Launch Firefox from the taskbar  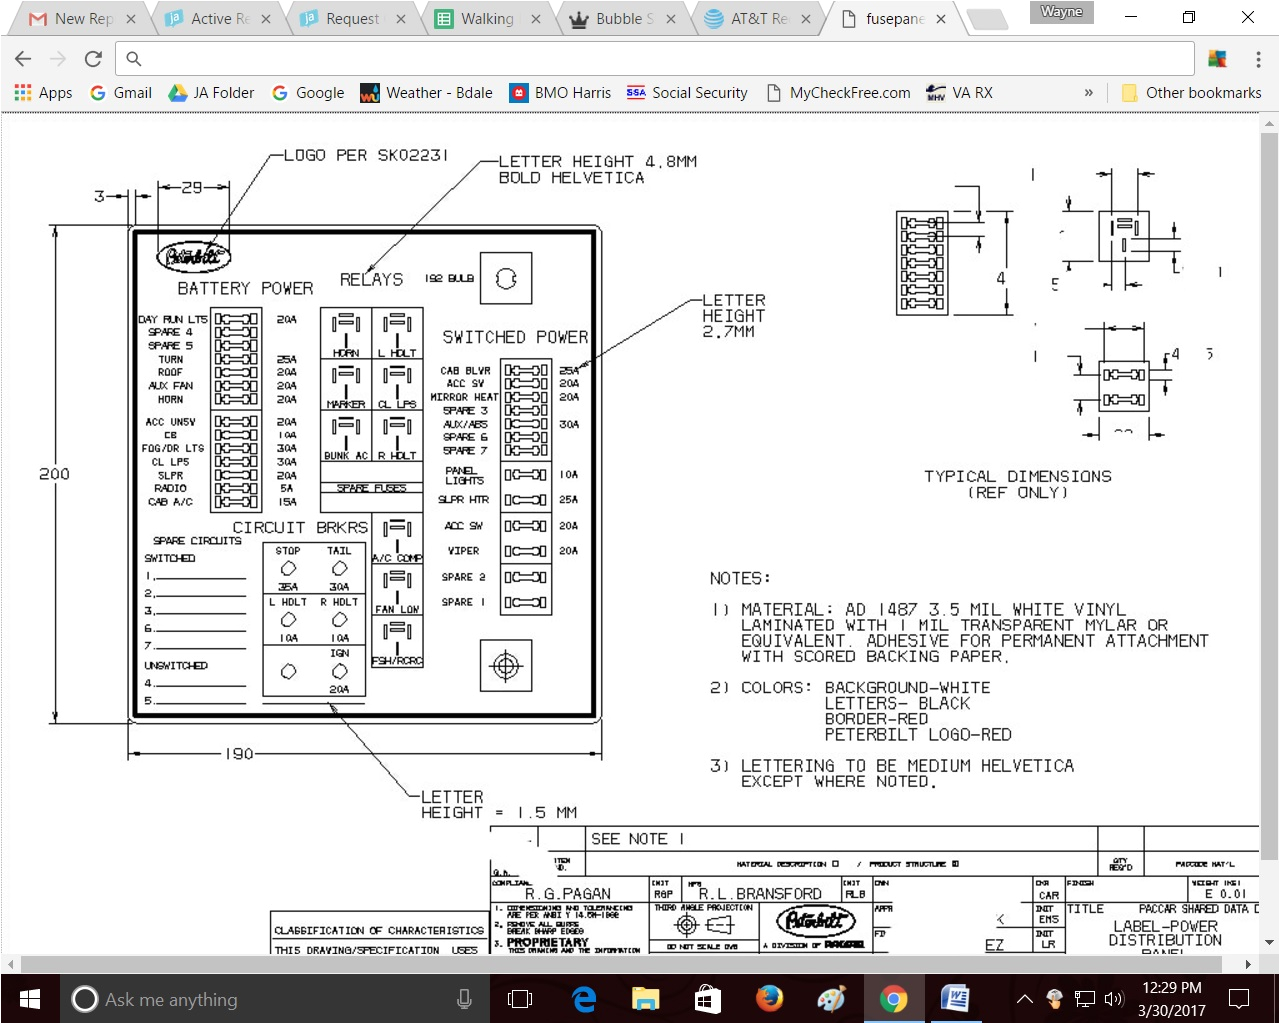click(770, 998)
